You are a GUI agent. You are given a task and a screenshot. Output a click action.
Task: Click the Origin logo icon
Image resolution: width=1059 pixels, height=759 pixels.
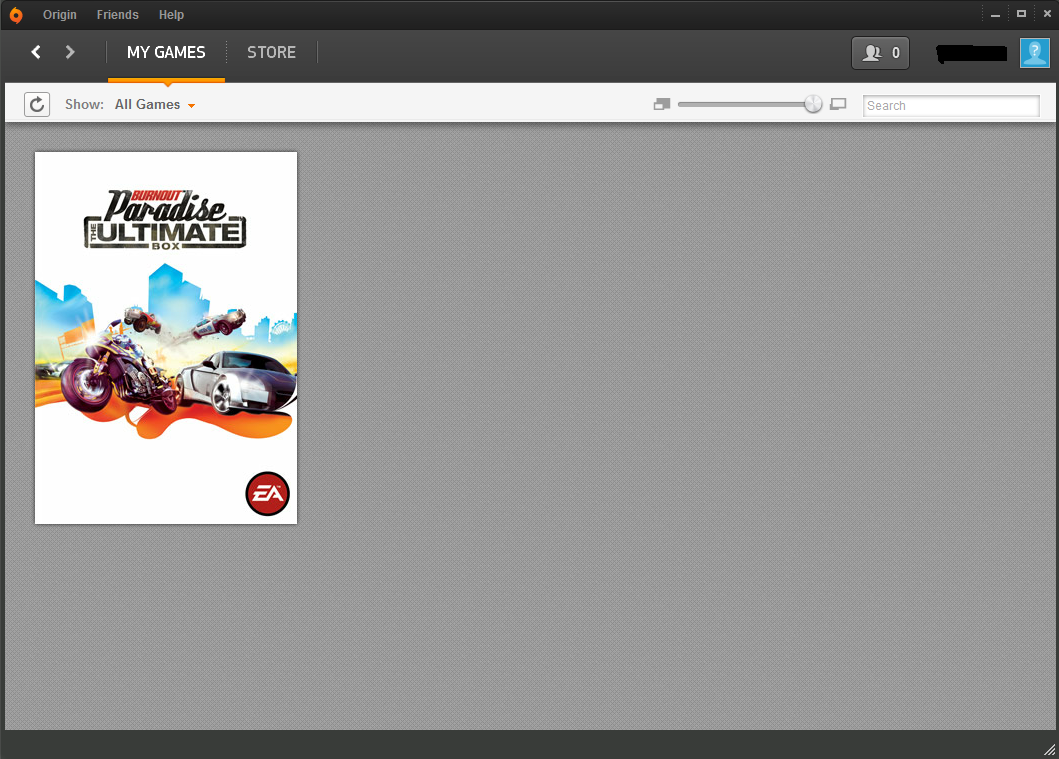[x=16, y=15]
